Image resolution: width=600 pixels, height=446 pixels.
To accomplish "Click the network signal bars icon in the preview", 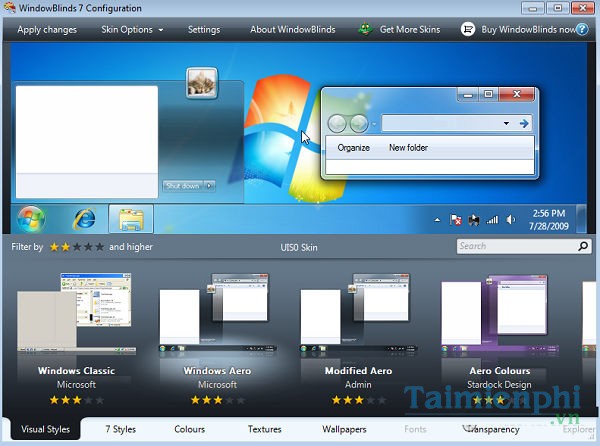I will click(492, 220).
